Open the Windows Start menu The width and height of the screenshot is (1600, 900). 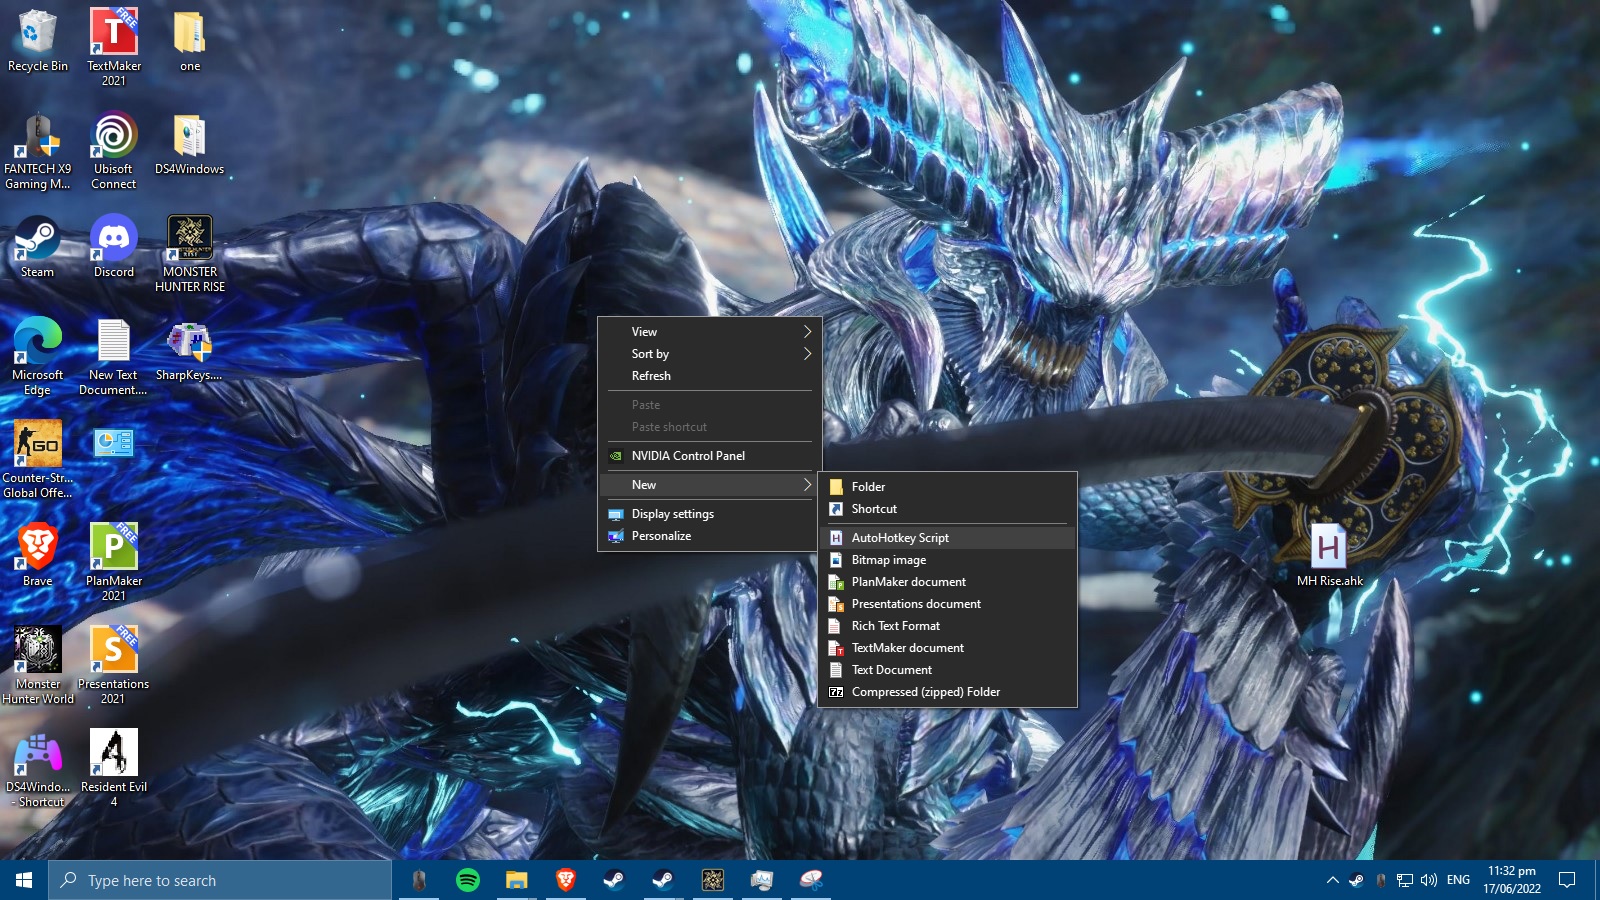pyautogui.click(x=24, y=880)
